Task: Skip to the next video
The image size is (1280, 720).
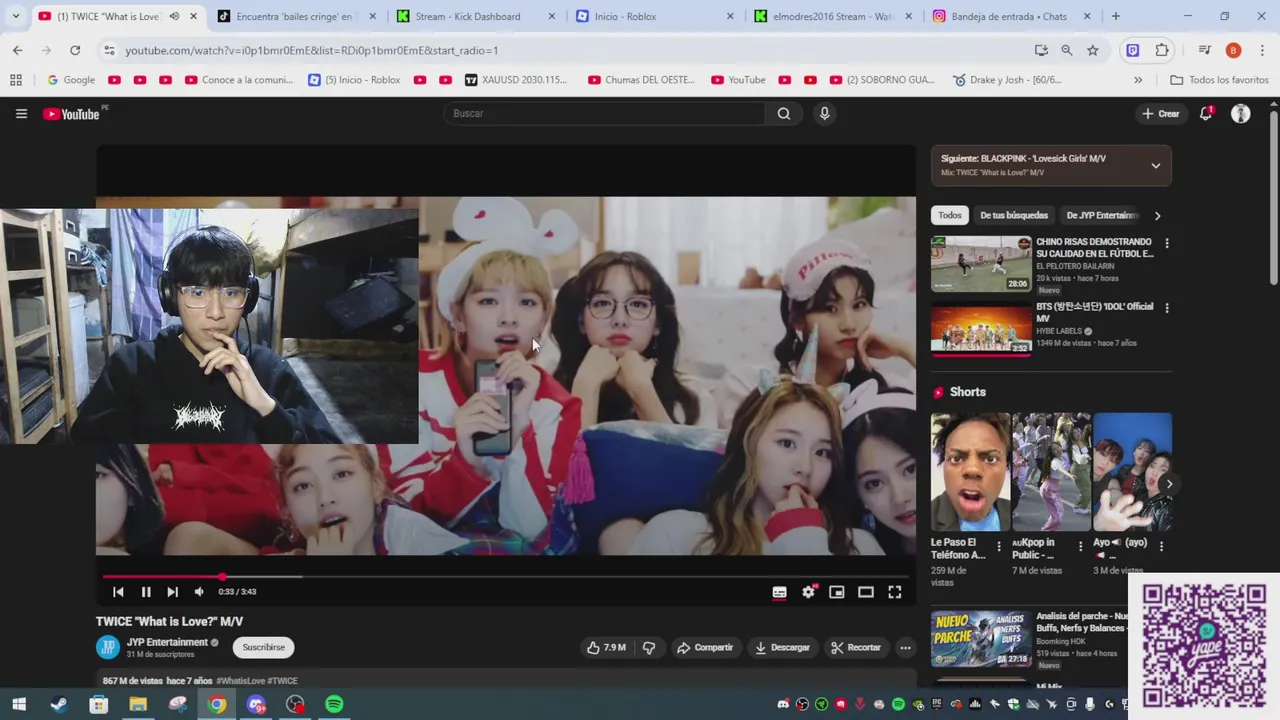Action: [x=172, y=592]
